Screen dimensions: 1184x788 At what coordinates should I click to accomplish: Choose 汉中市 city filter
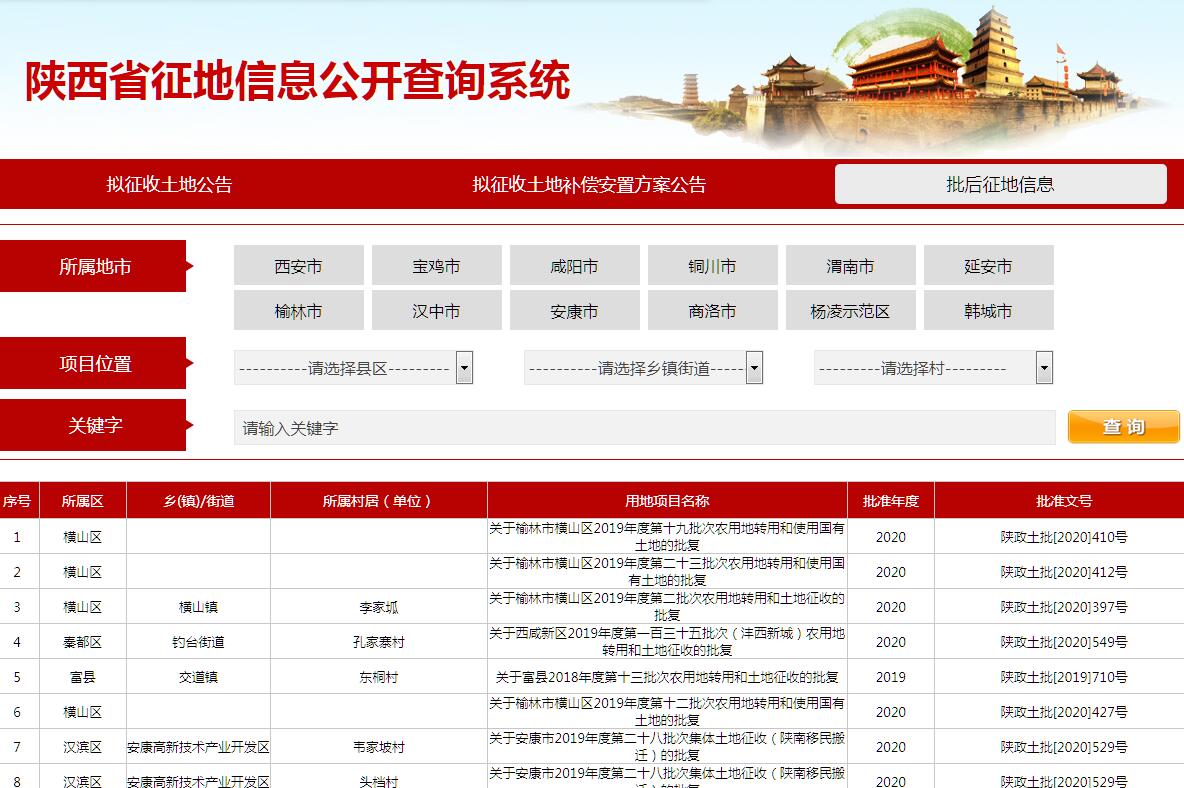click(x=436, y=311)
